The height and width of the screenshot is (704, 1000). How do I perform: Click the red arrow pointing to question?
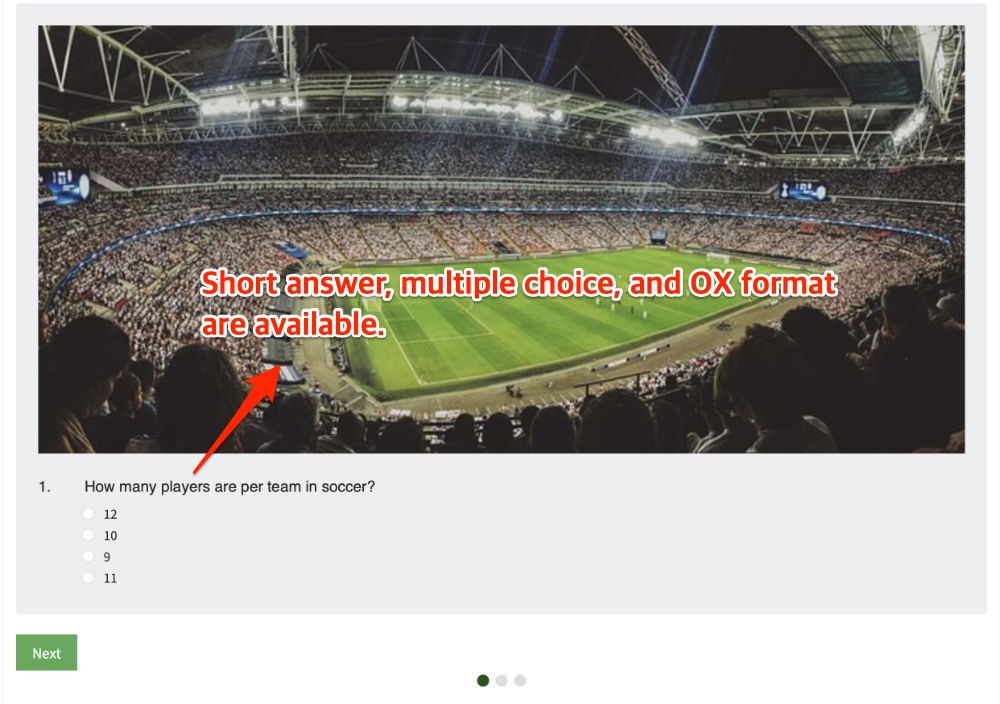[x=237, y=420]
